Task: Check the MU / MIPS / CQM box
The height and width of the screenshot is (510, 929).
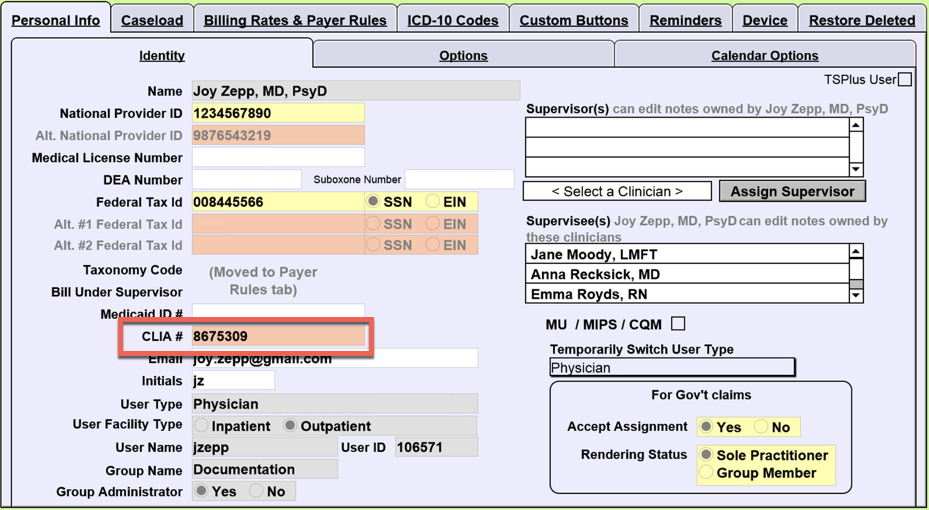Action: (678, 323)
